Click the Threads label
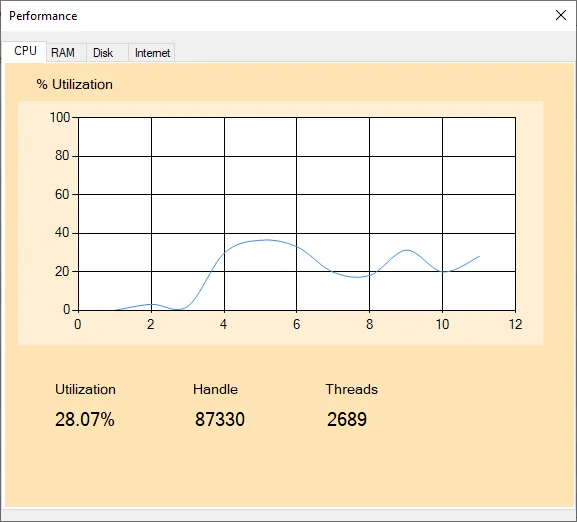Viewport: 577px width, 522px height. pyautogui.click(x=351, y=389)
